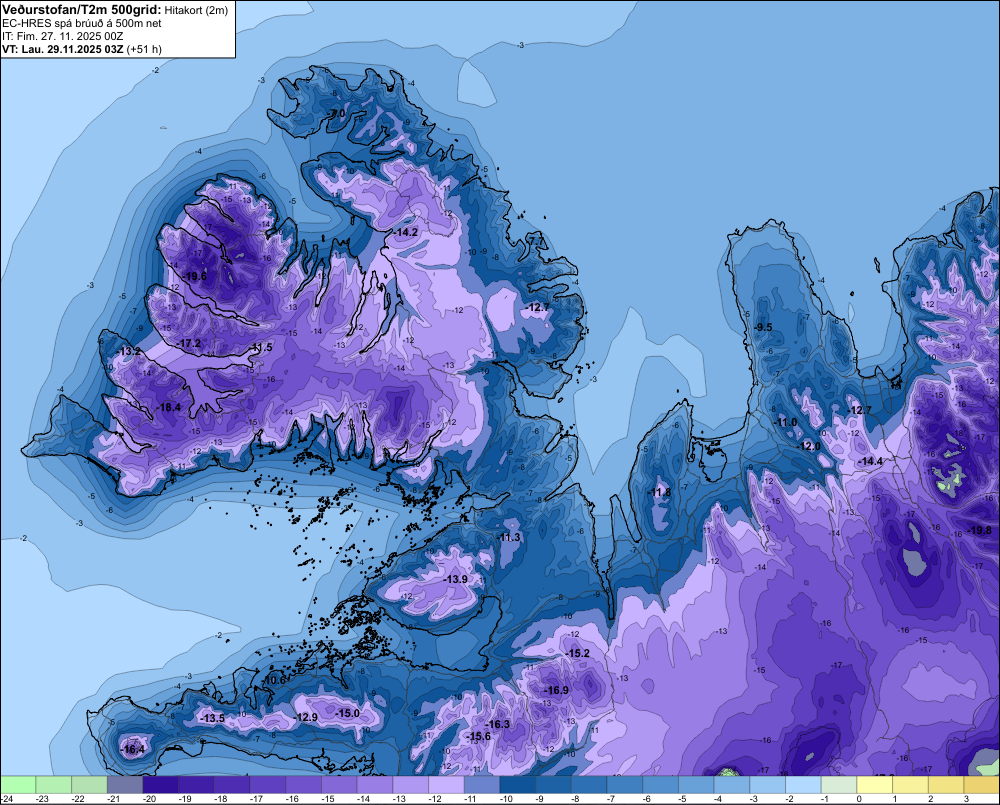Viewport: 1000px width, 805px height.
Task: Click the -15.2 temperature value
Action: tap(577, 654)
